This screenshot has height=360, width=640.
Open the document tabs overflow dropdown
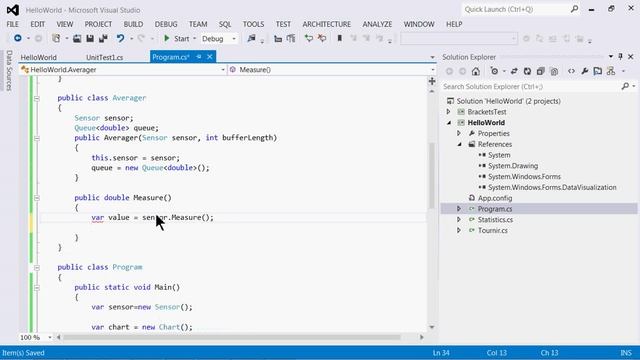[432, 57]
